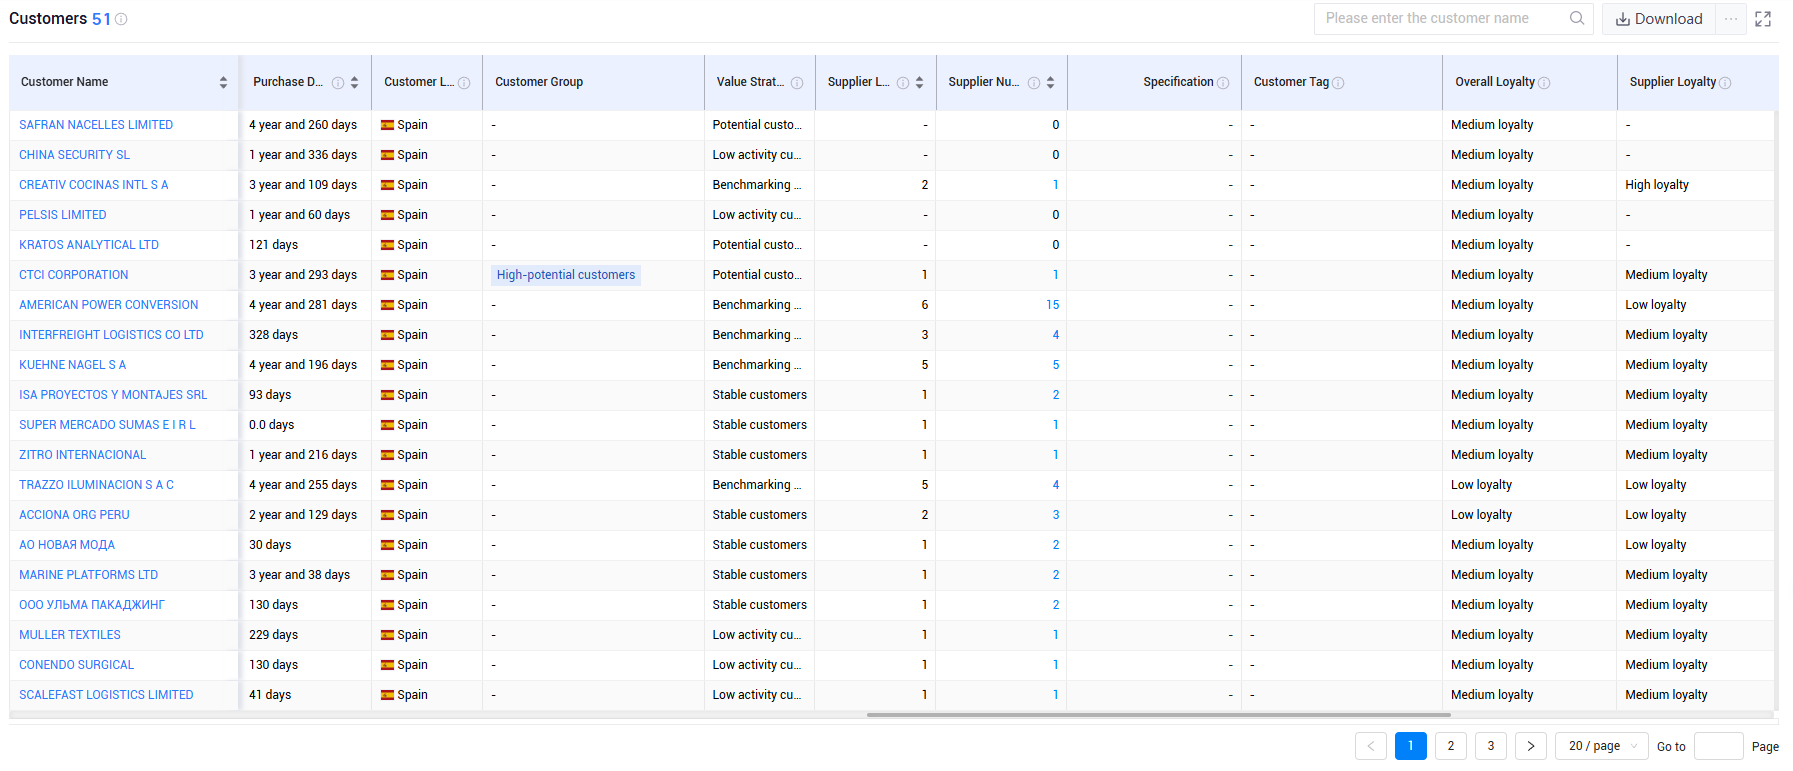Click the Go to page input box
The height and width of the screenshot is (771, 1793).
point(1718,746)
